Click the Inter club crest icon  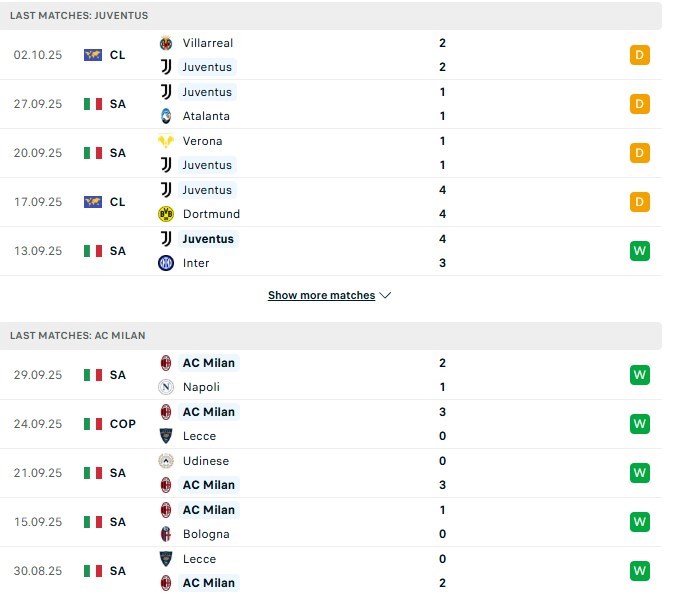(x=166, y=263)
